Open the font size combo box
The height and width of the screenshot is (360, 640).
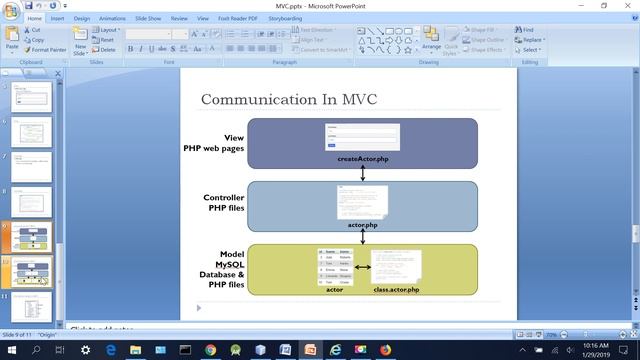click(x=180, y=34)
